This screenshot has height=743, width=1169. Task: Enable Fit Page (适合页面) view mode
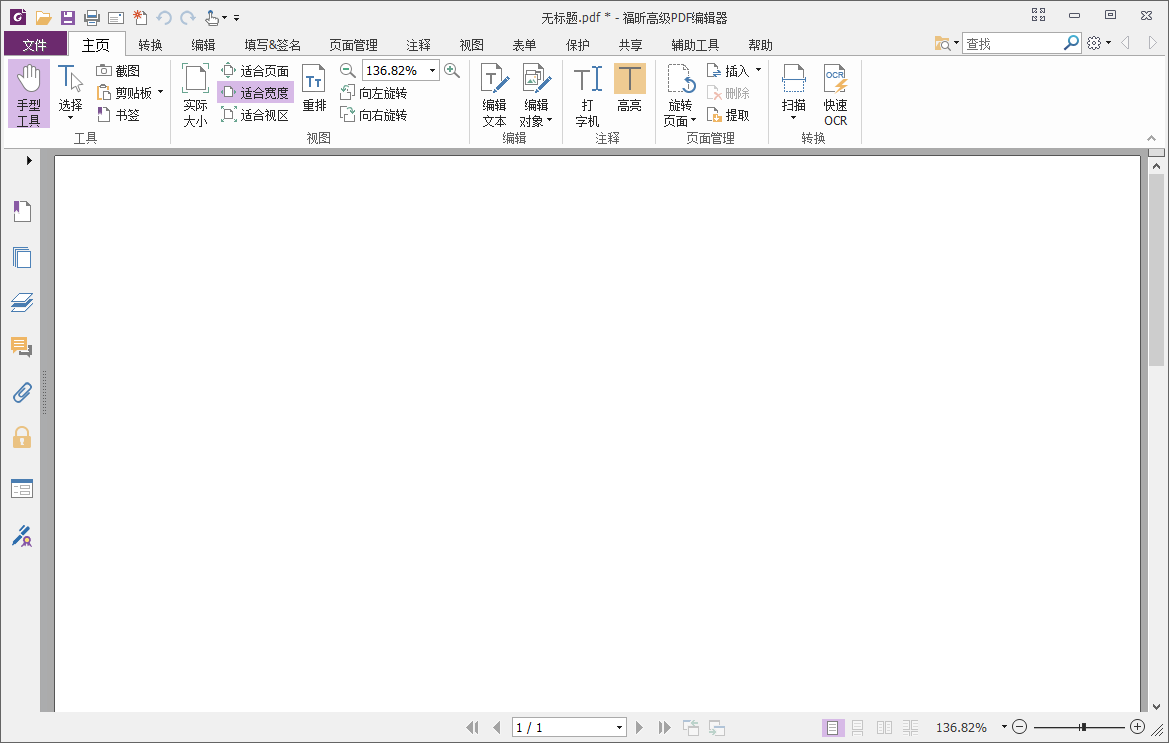[x=257, y=70]
